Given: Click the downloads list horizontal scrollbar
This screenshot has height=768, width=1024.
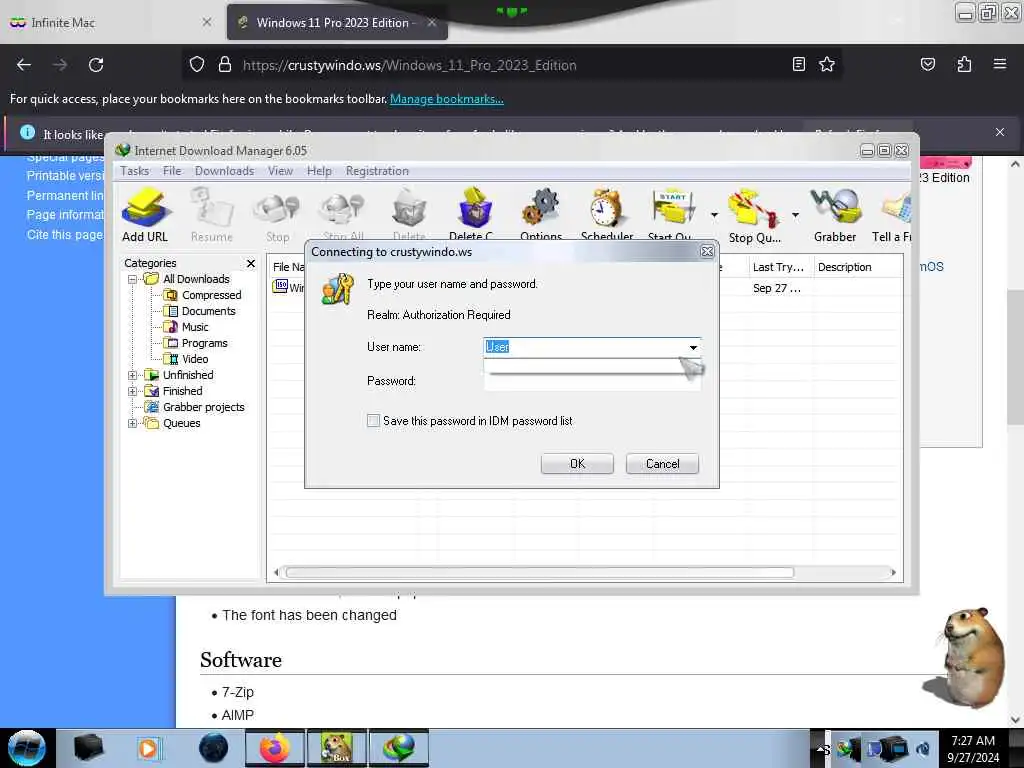Looking at the screenshot, I should coord(539,573).
